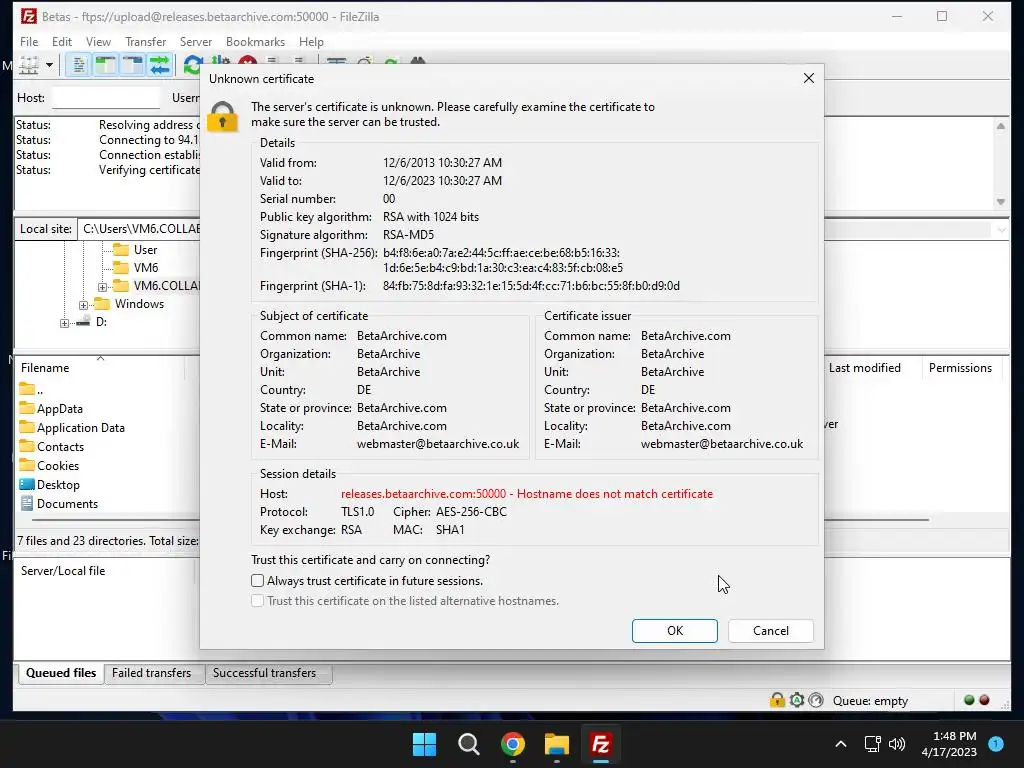Switch to Successful transfers tab
Image resolution: width=1024 pixels, height=768 pixels.
[264, 673]
